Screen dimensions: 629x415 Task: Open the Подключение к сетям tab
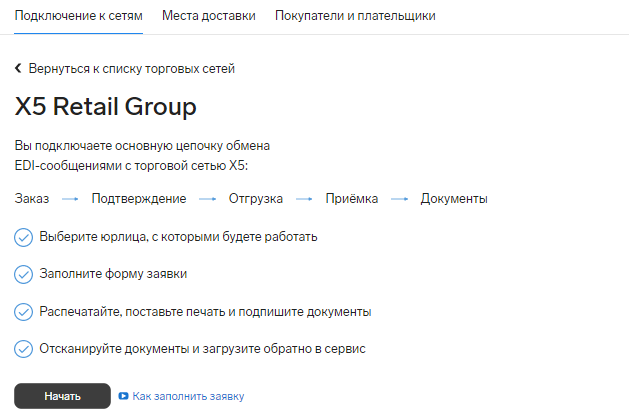click(79, 16)
